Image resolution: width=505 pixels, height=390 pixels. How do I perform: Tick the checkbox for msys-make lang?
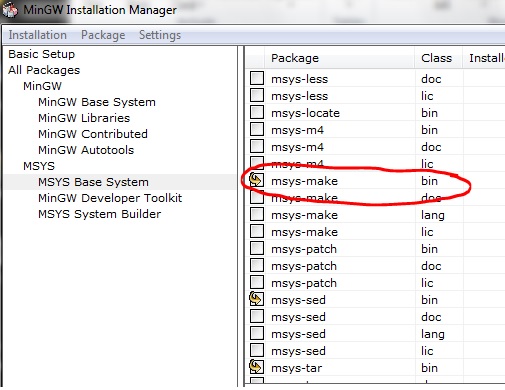coord(257,214)
